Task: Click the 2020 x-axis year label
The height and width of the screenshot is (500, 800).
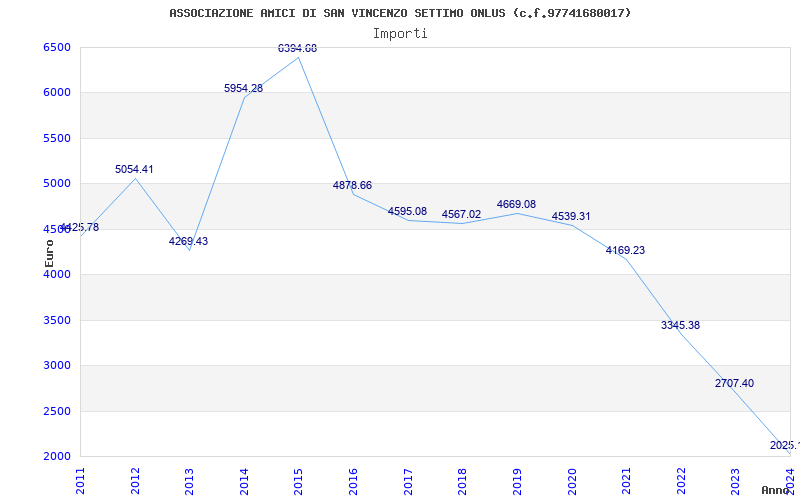Action: [x=571, y=481]
